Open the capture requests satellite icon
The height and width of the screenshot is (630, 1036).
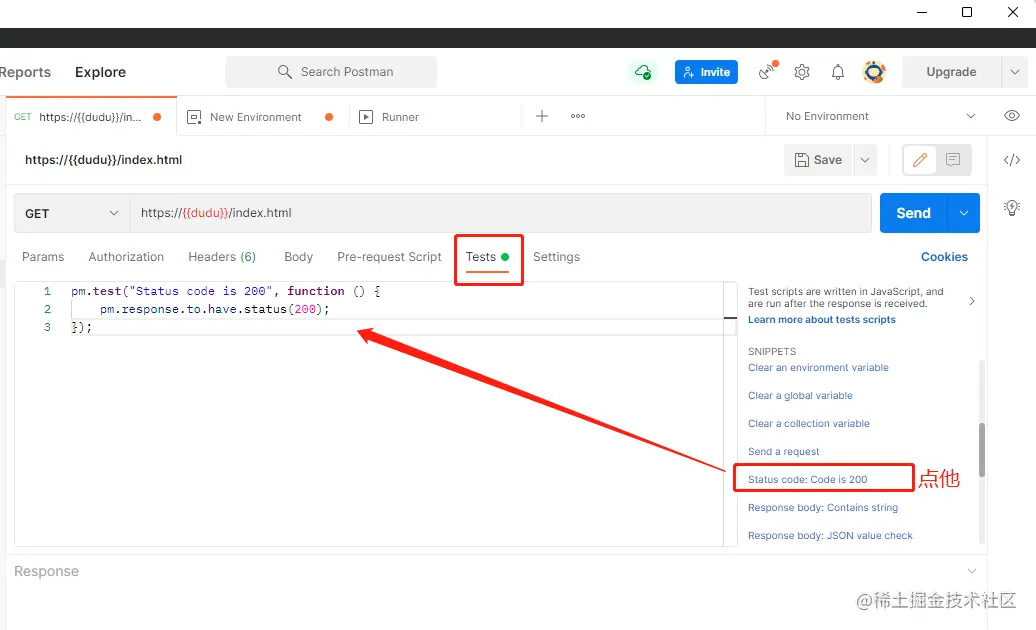click(x=768, y=71)
